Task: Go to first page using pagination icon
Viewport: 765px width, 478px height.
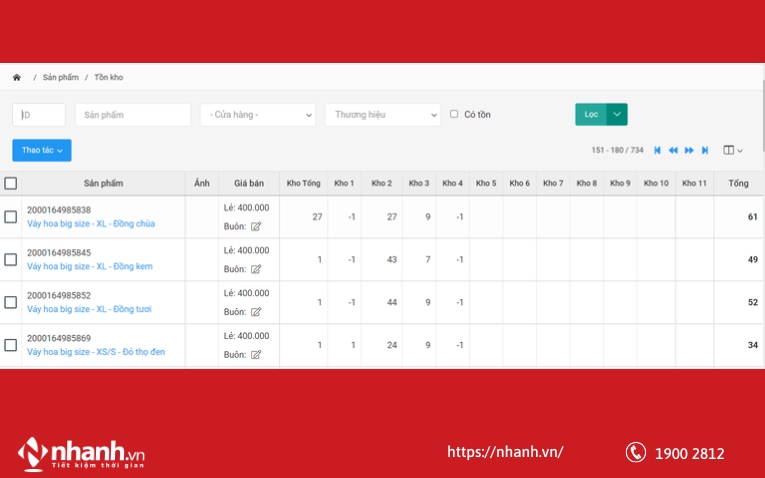Action: coord(657,150)
